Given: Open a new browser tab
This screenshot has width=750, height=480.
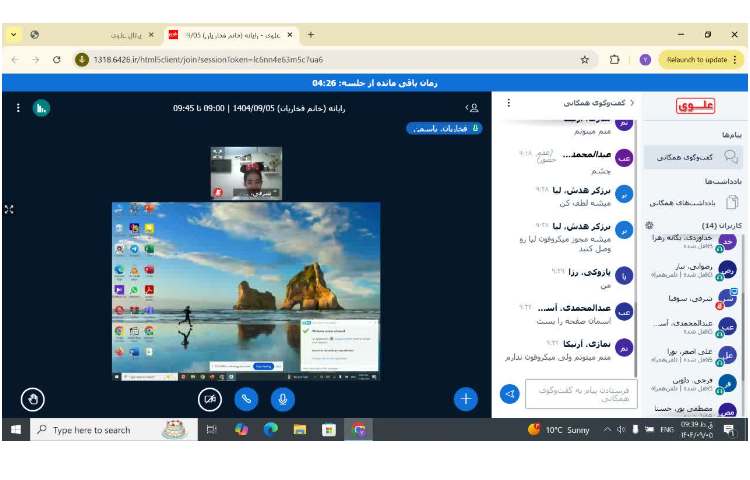Looking at the screenshot, I should click(x=311, y=35).
